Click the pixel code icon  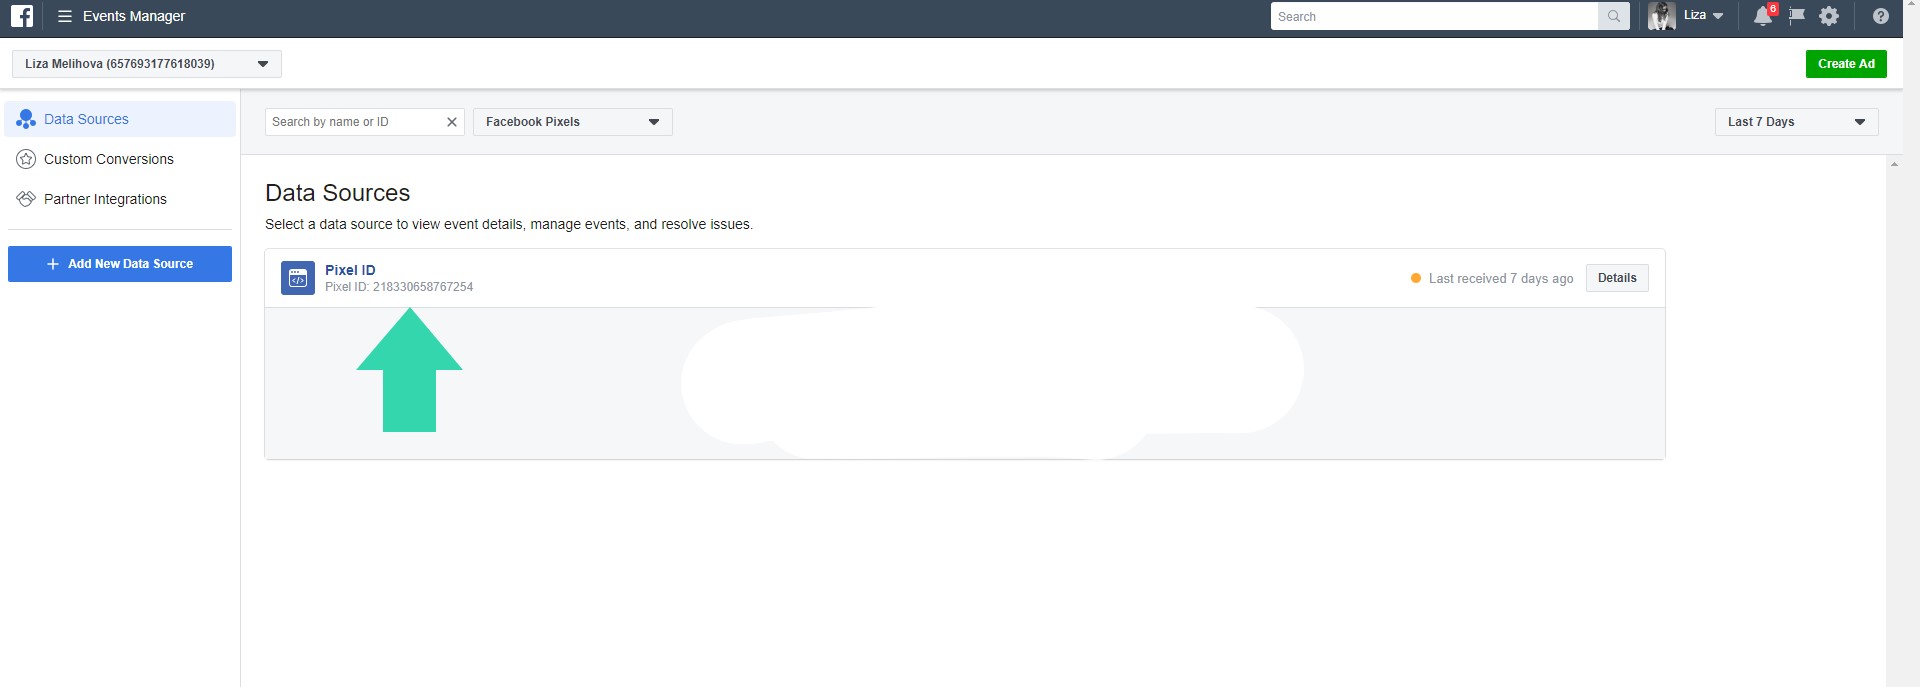(x=298, y=278)
